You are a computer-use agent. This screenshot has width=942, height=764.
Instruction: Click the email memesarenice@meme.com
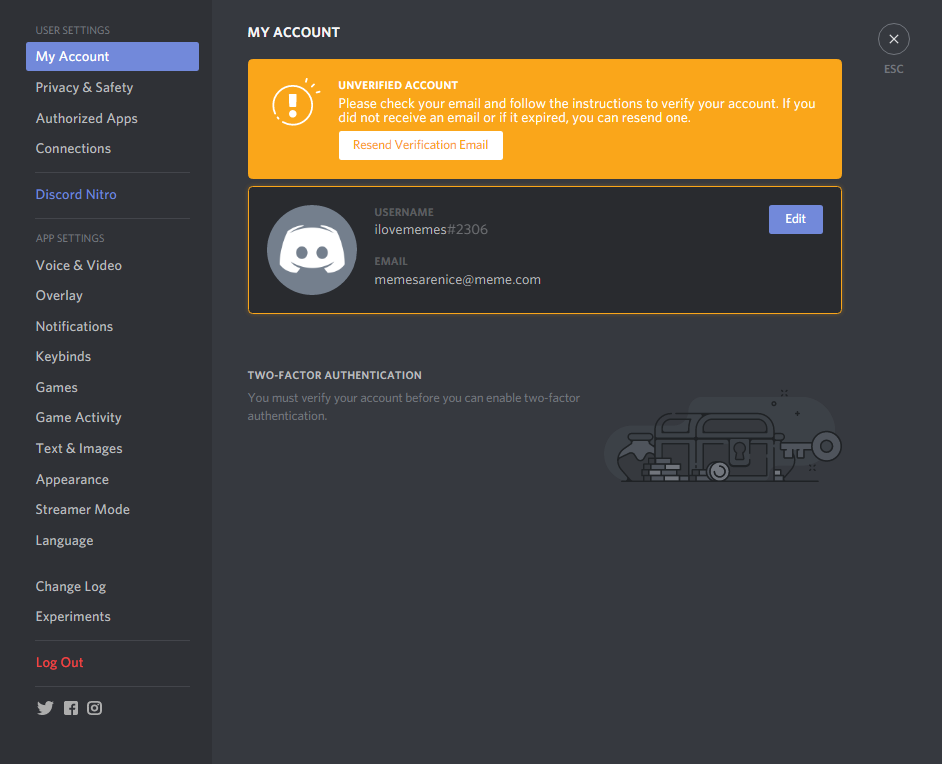(x=457, y=280)
